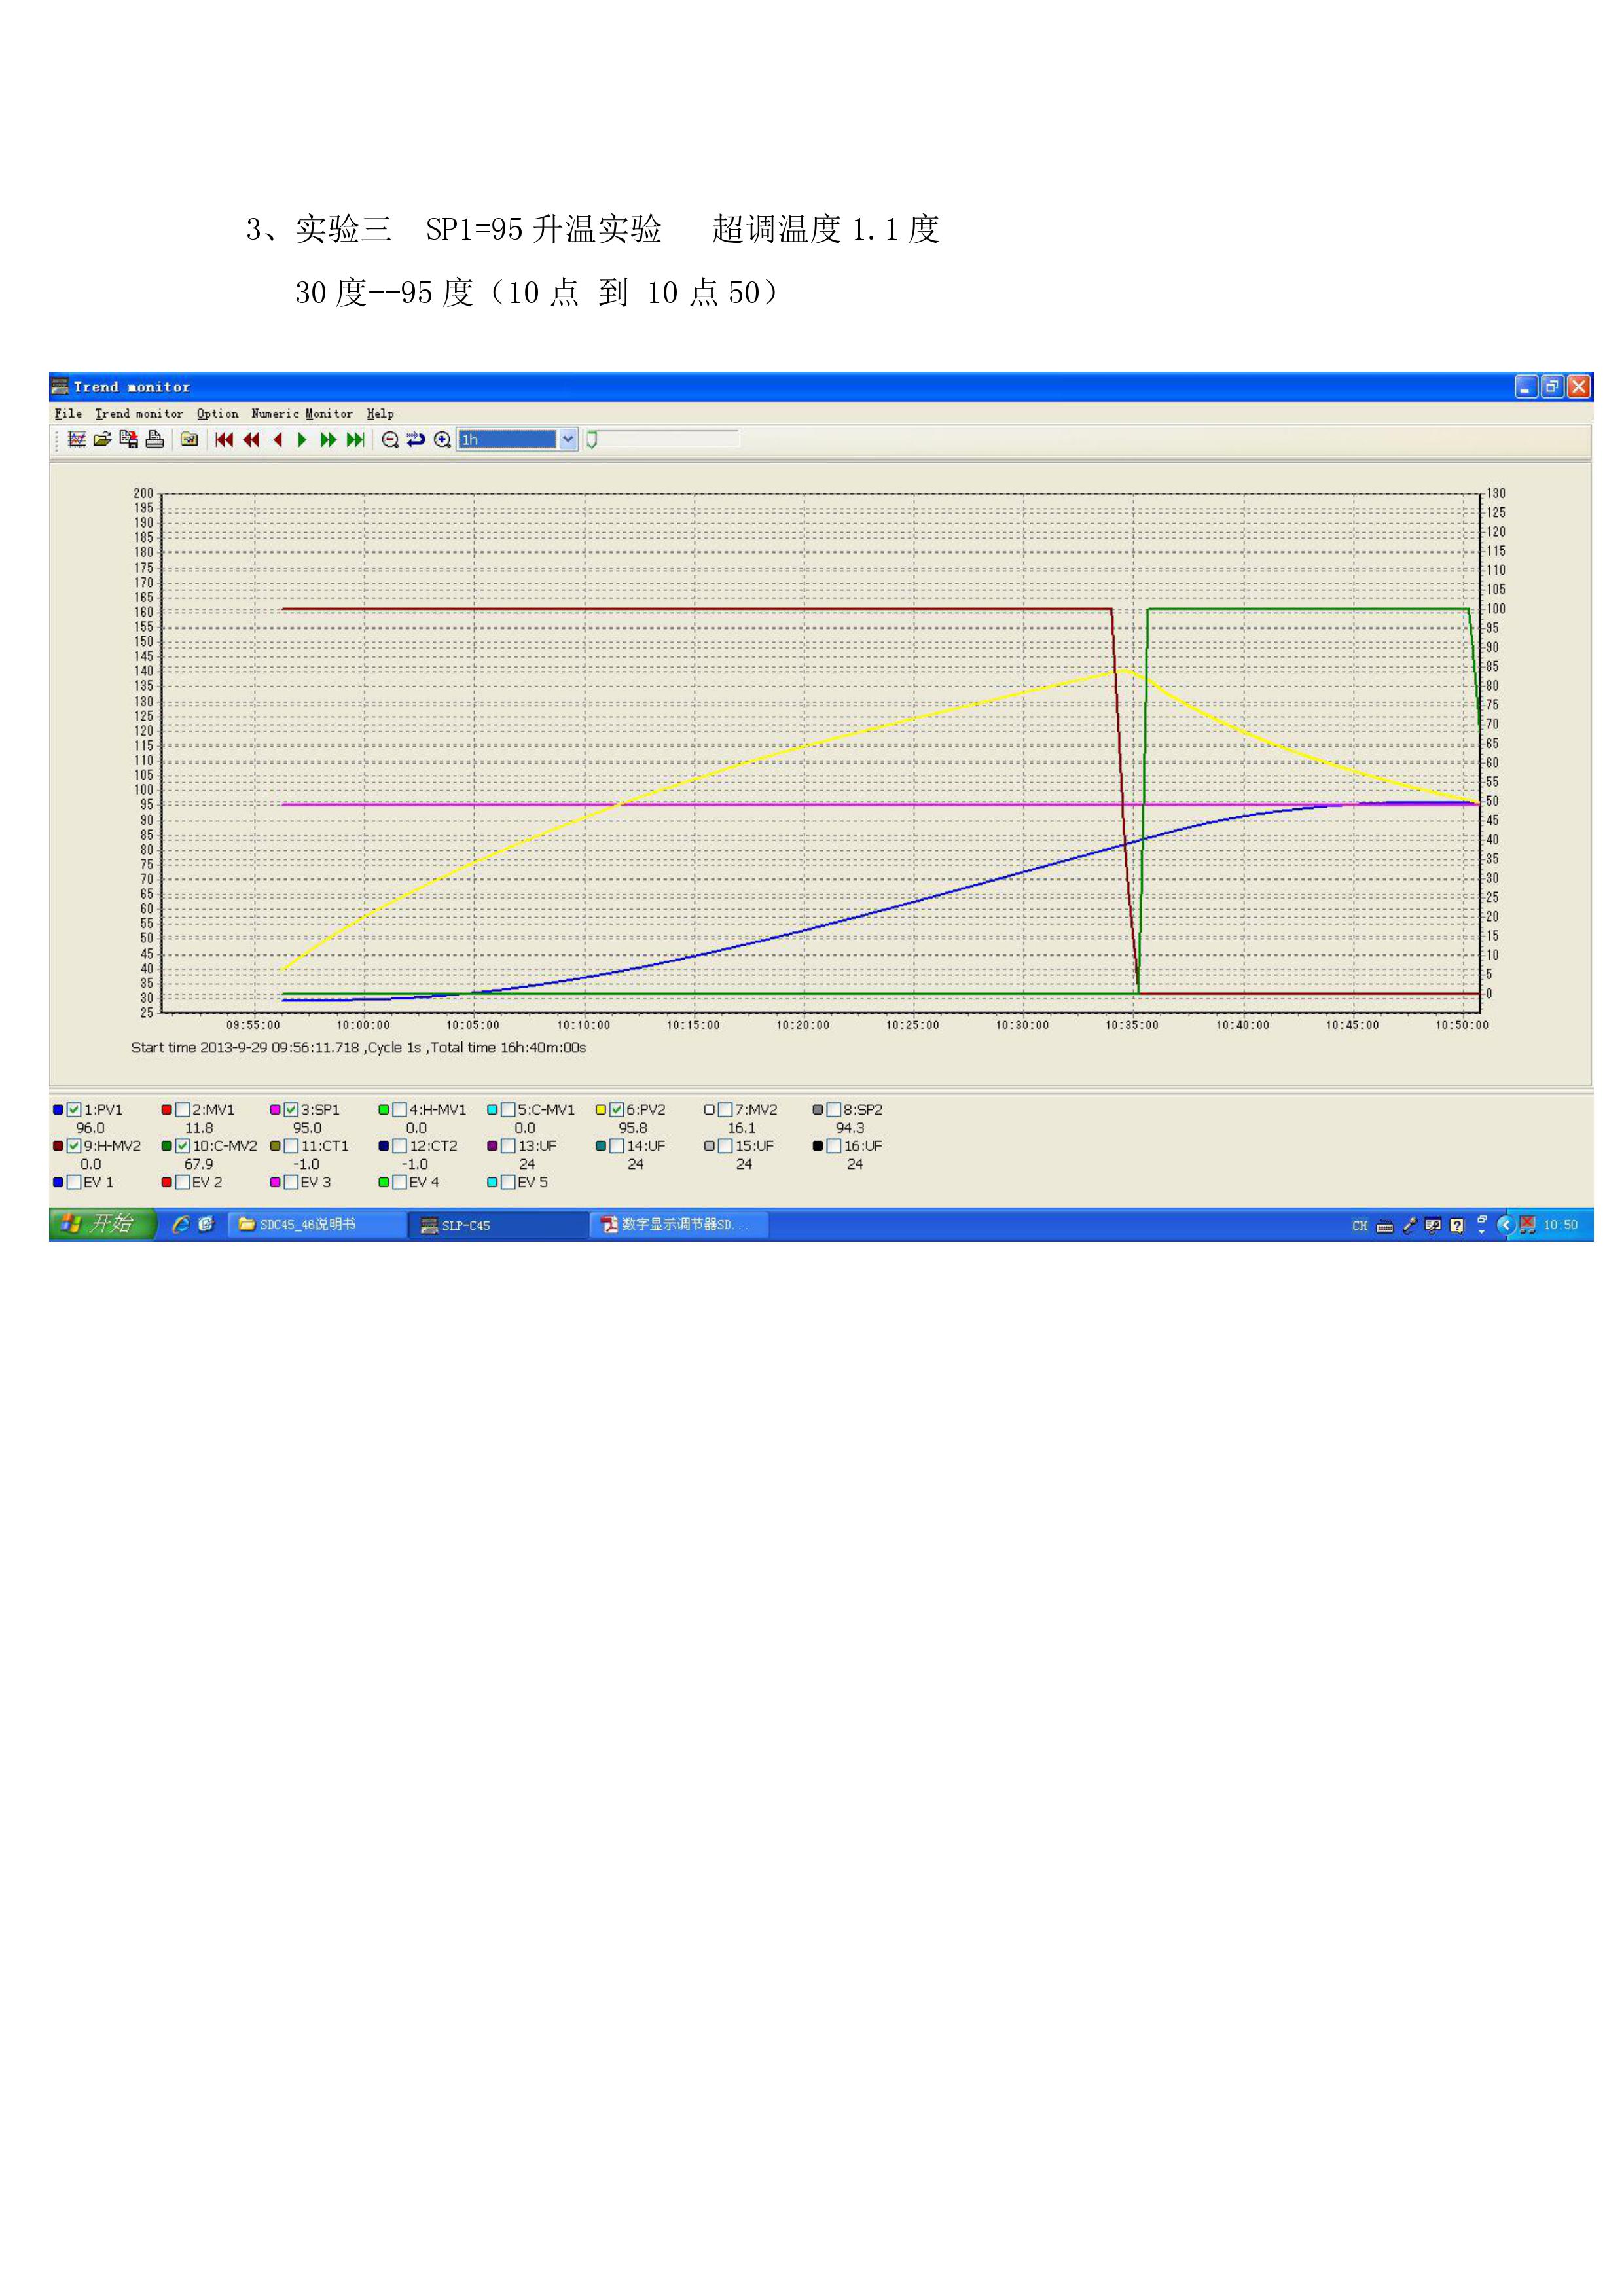Uncheck the 3:SP1 trace checkbox
The image size is (1624, 2296).
coord(291,1110)
